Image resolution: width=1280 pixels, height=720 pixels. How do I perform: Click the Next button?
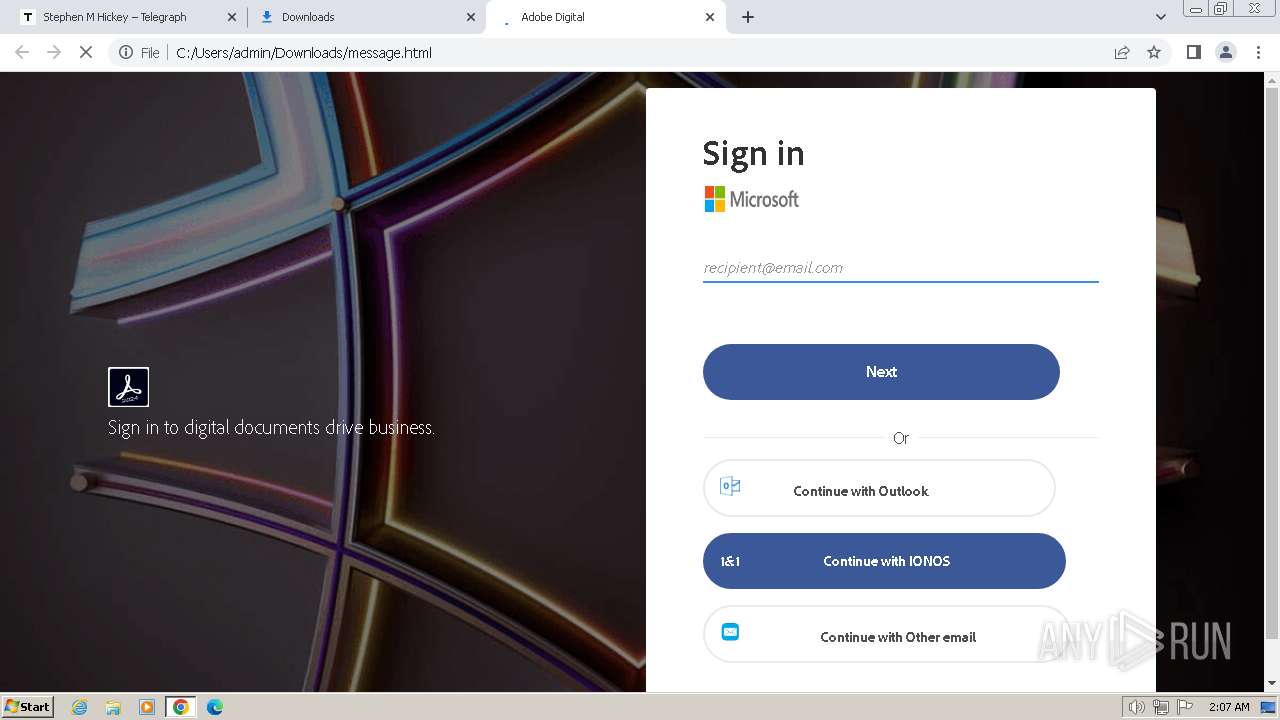coord(881,372)
